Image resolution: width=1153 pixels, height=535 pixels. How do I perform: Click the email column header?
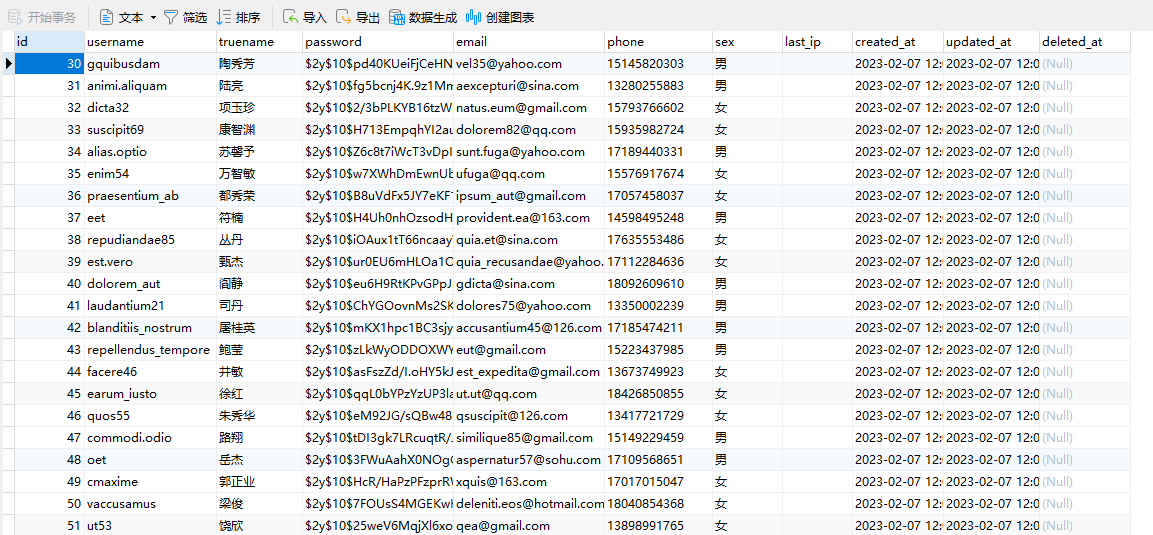[x=529, y=42]
